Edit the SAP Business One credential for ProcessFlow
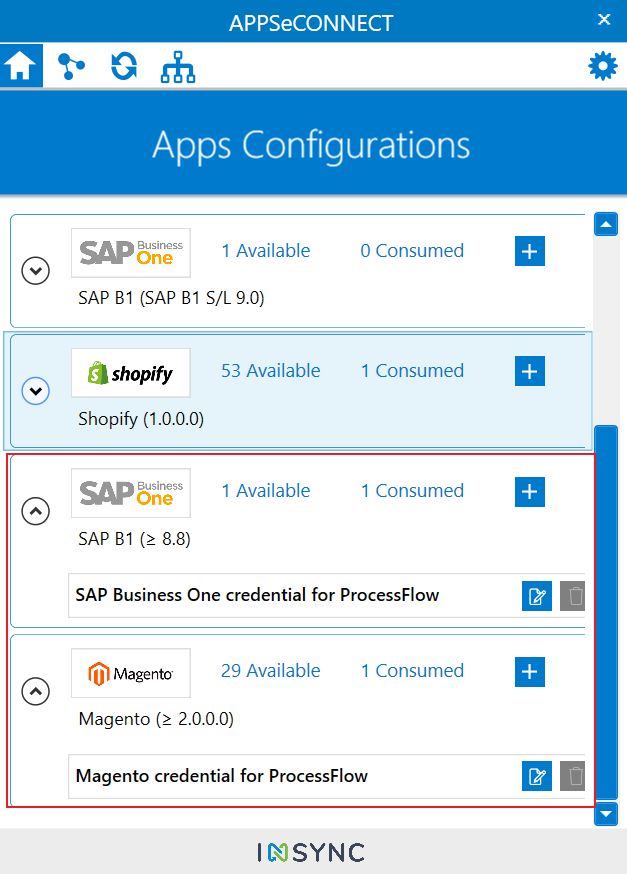This screenshot has width=627, height=874. (x=537, y=596)
